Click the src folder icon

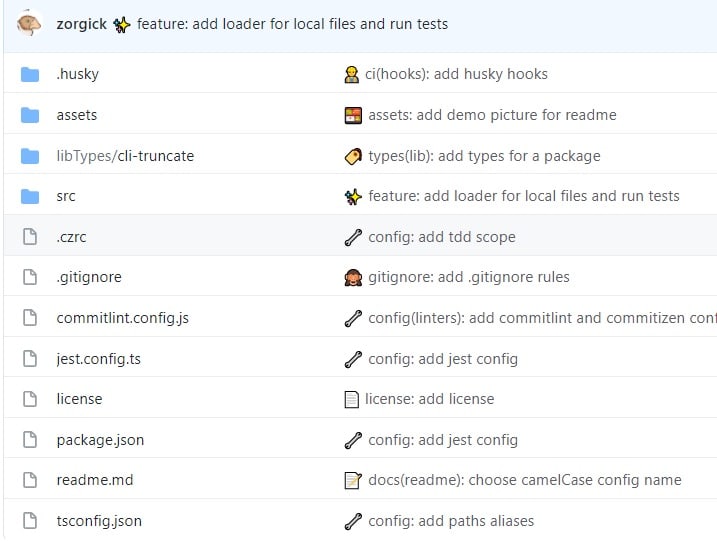30,196
